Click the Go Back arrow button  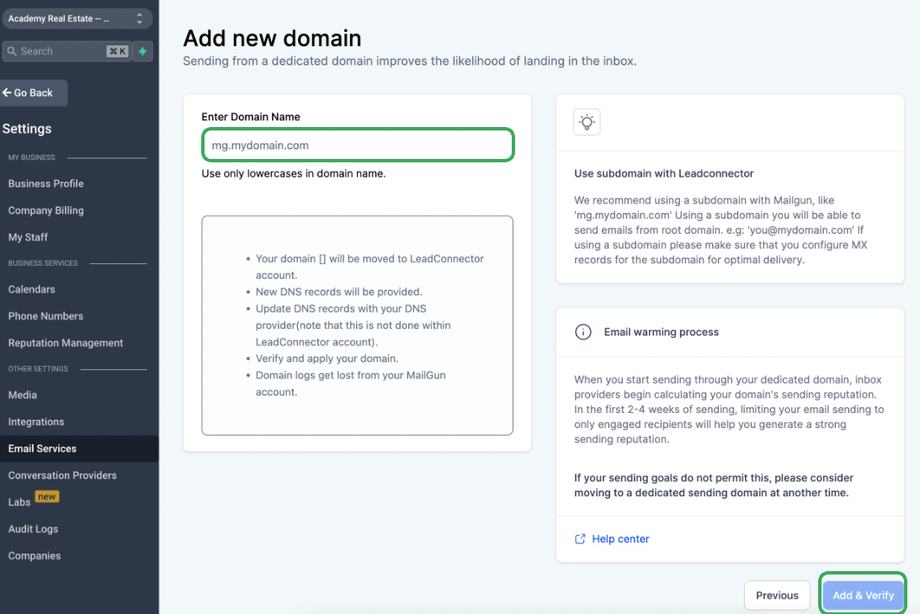pyautogui.click(x=33, y=93)
